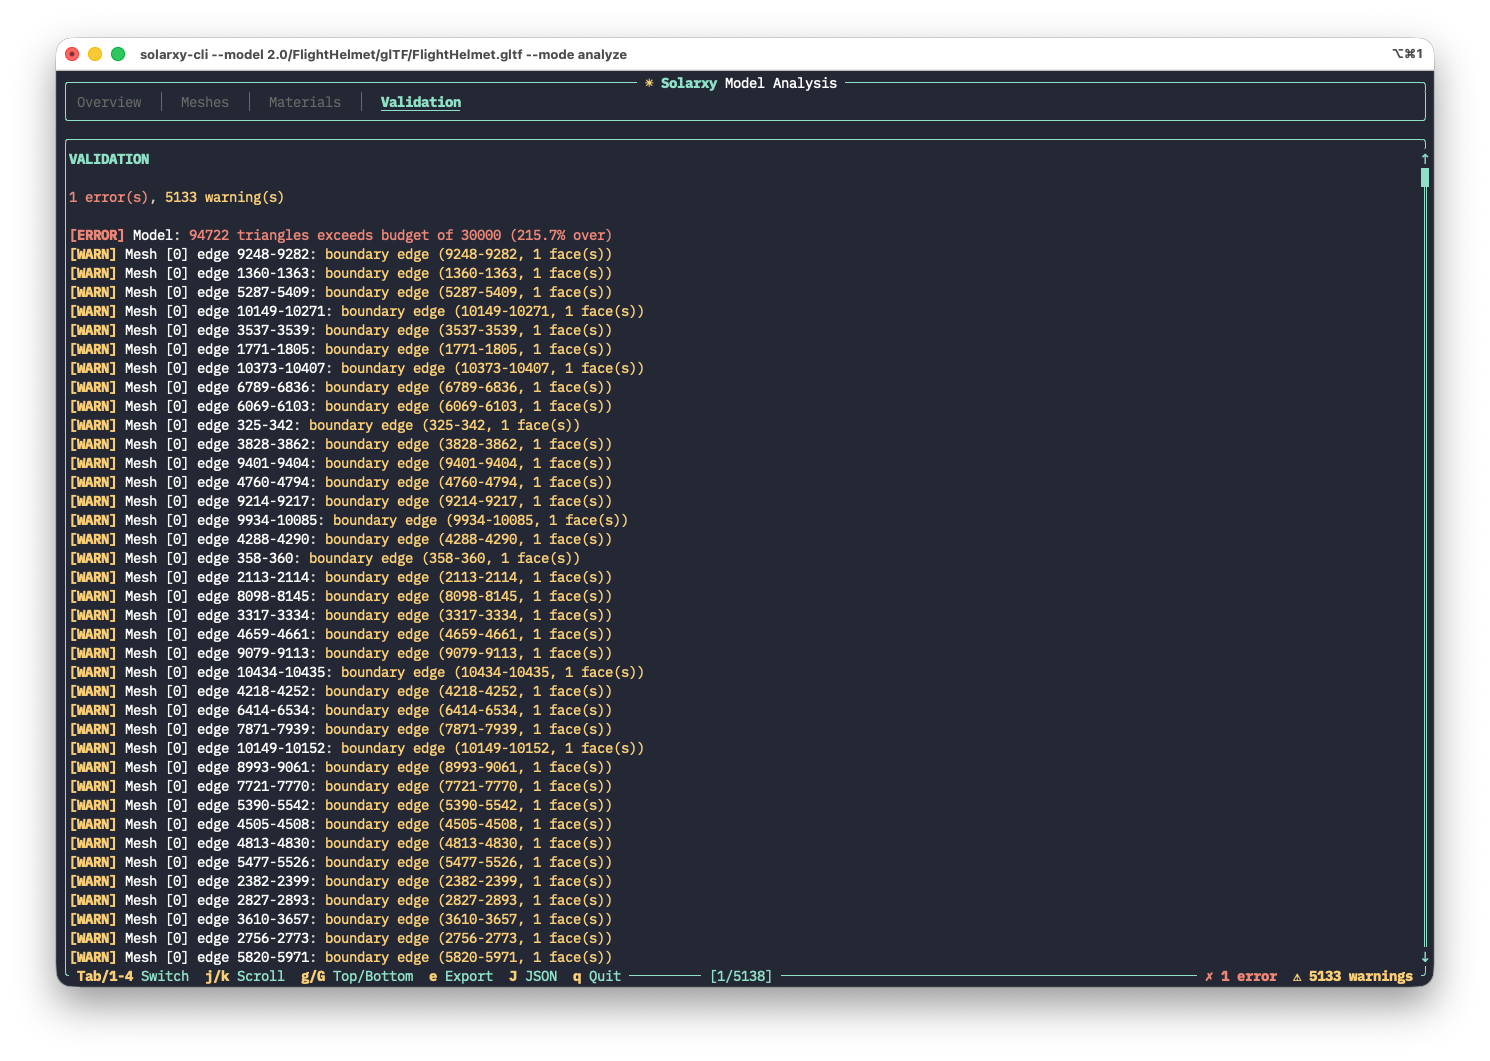Select the warning for edge 2827-2893

click(341, 900)
